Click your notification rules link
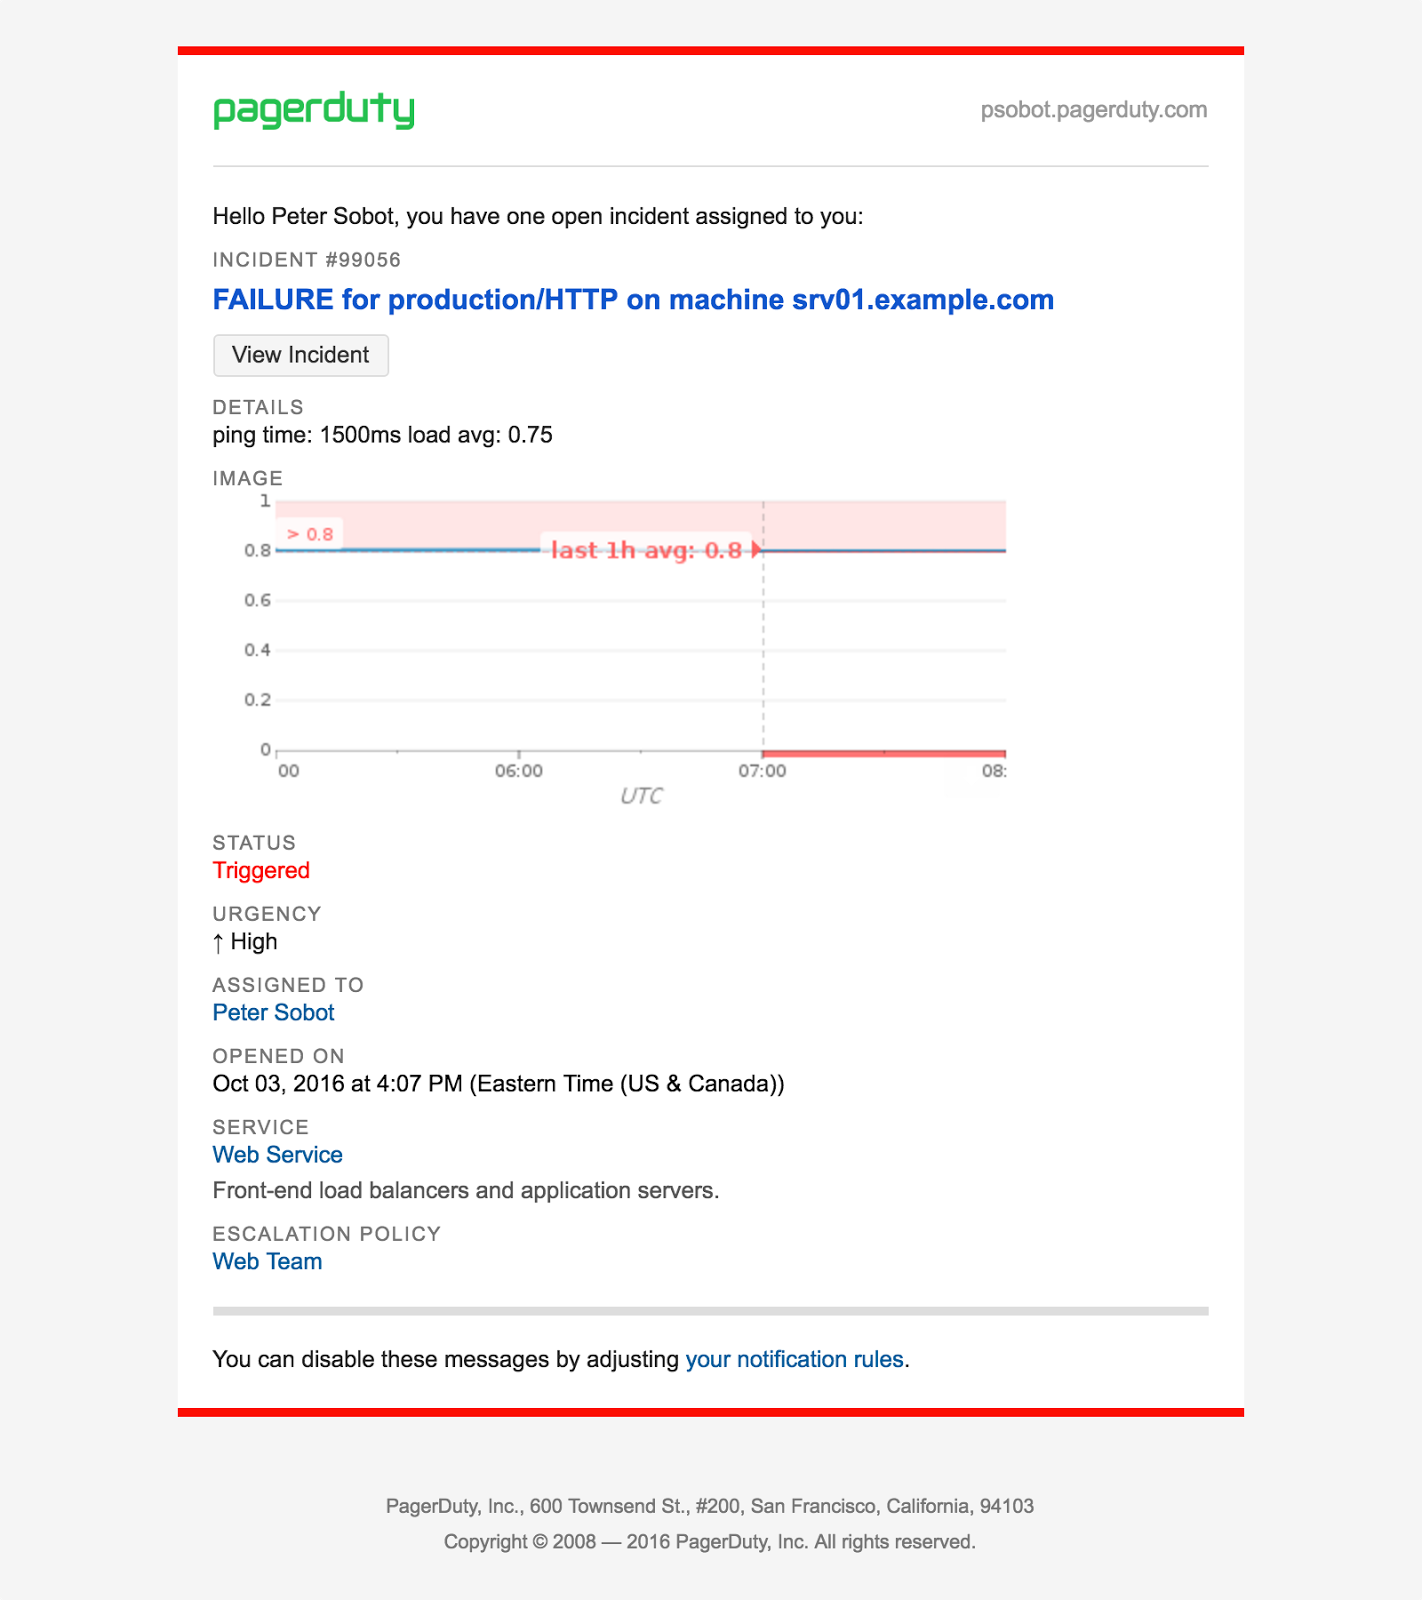This screenshot has height=1600, width=1422. tap(795, 1359)
